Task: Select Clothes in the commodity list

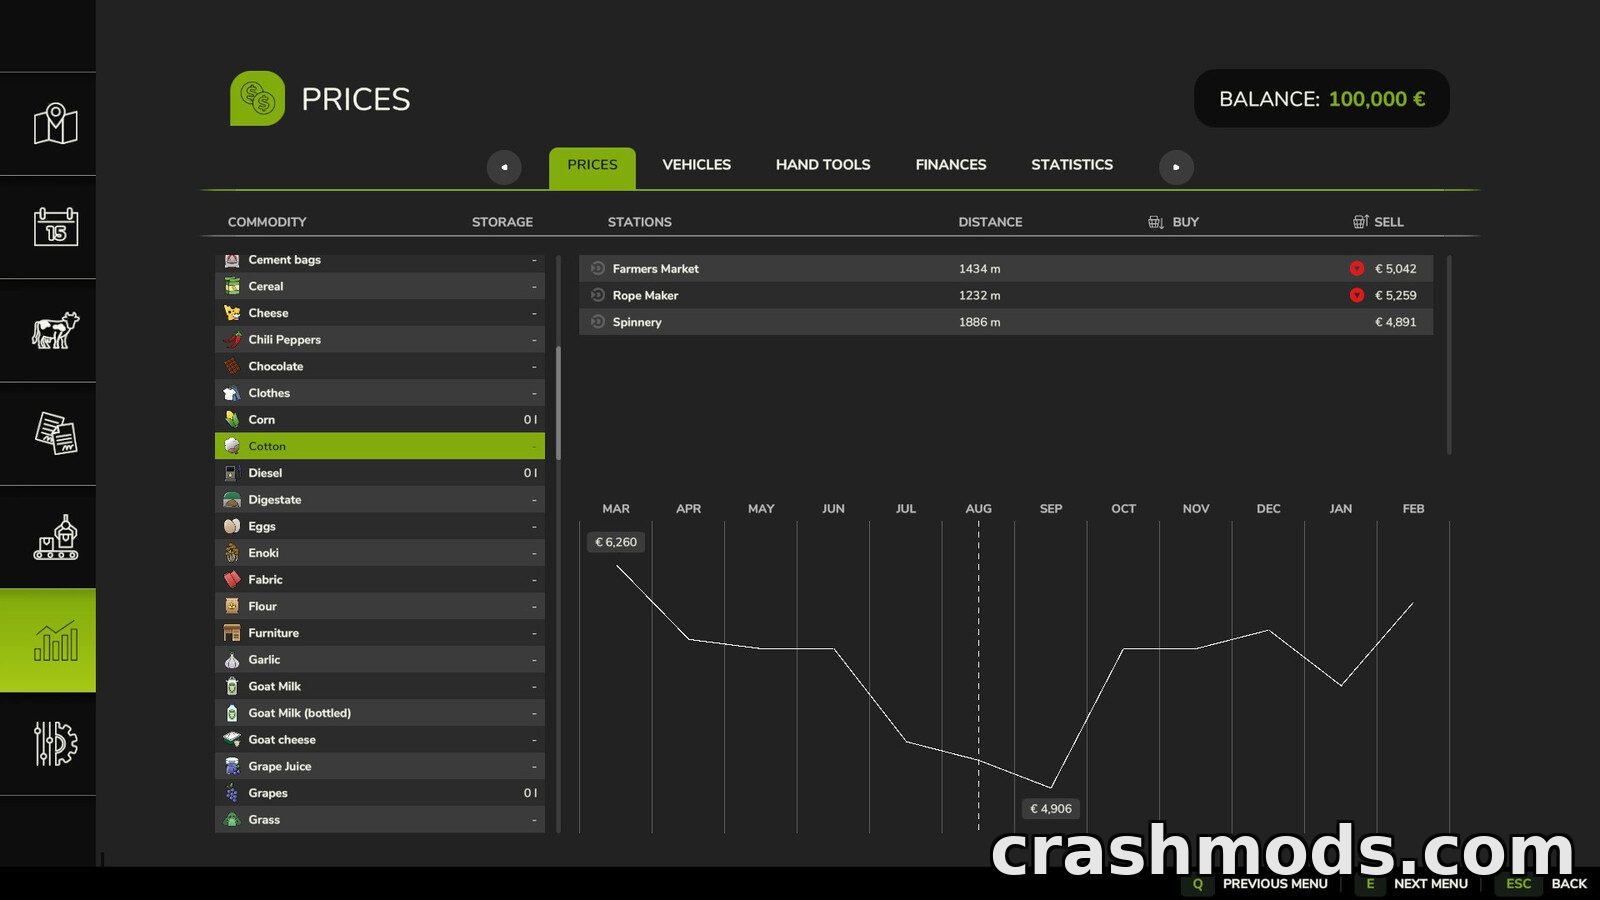Action: (x=380, y=393)
